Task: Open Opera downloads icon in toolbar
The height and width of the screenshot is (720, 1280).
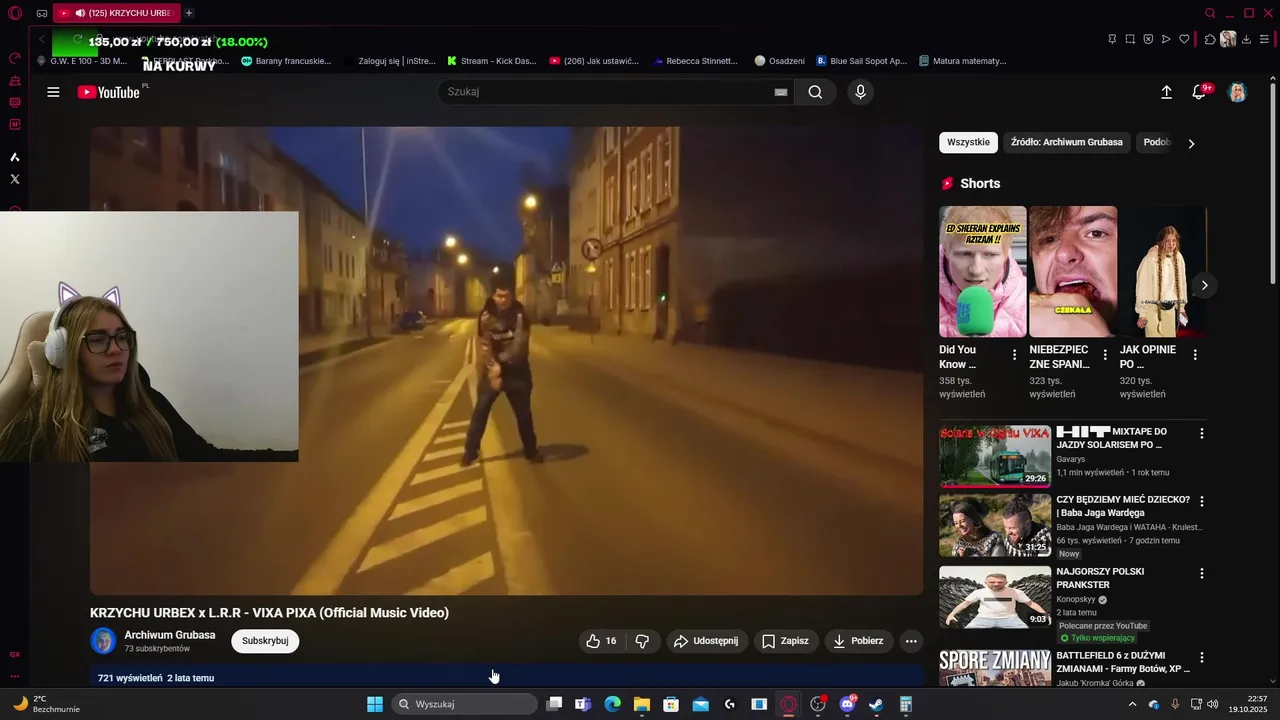Action: [x=1246, y=39]
